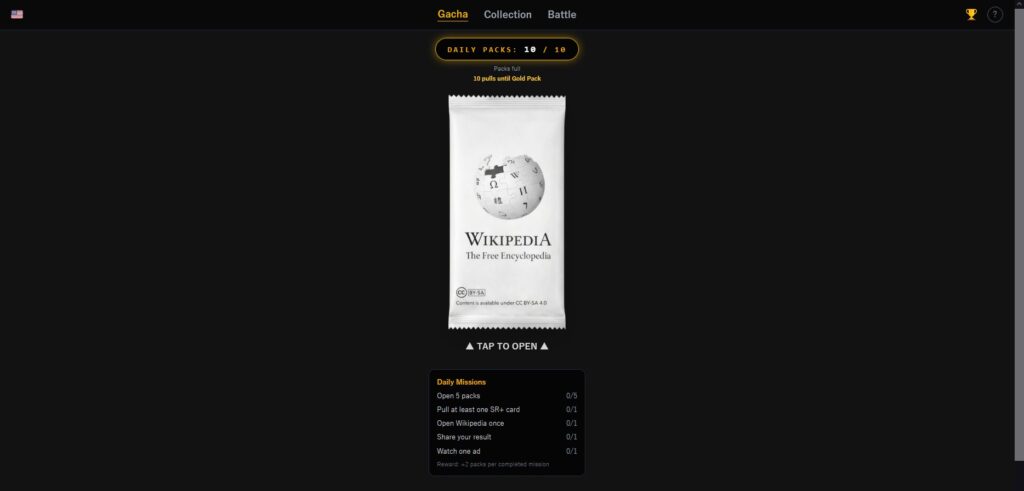Click the US flag language icon

17,14
